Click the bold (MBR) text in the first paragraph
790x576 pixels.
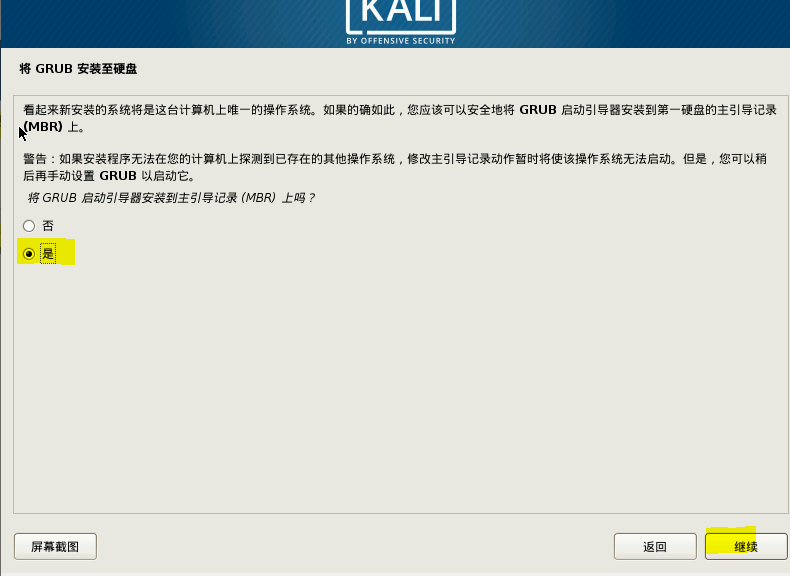(x=43, y=126)
